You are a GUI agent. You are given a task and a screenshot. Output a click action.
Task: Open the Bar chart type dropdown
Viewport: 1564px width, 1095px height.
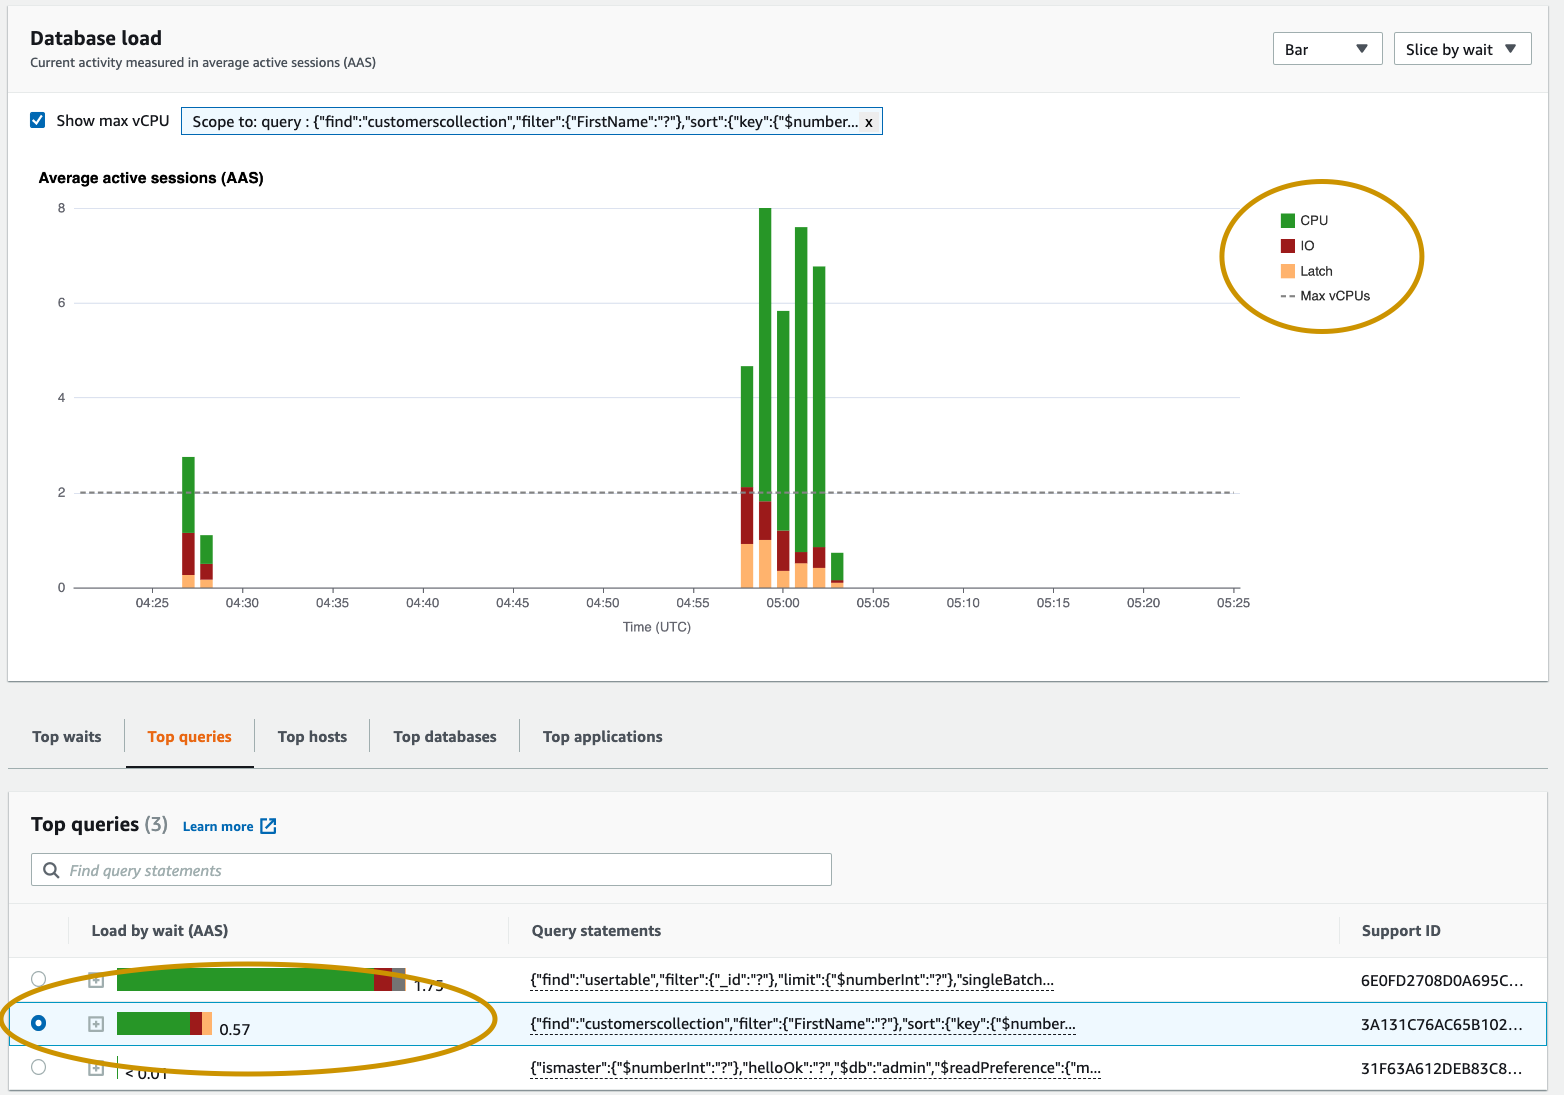pos(1327,48)
